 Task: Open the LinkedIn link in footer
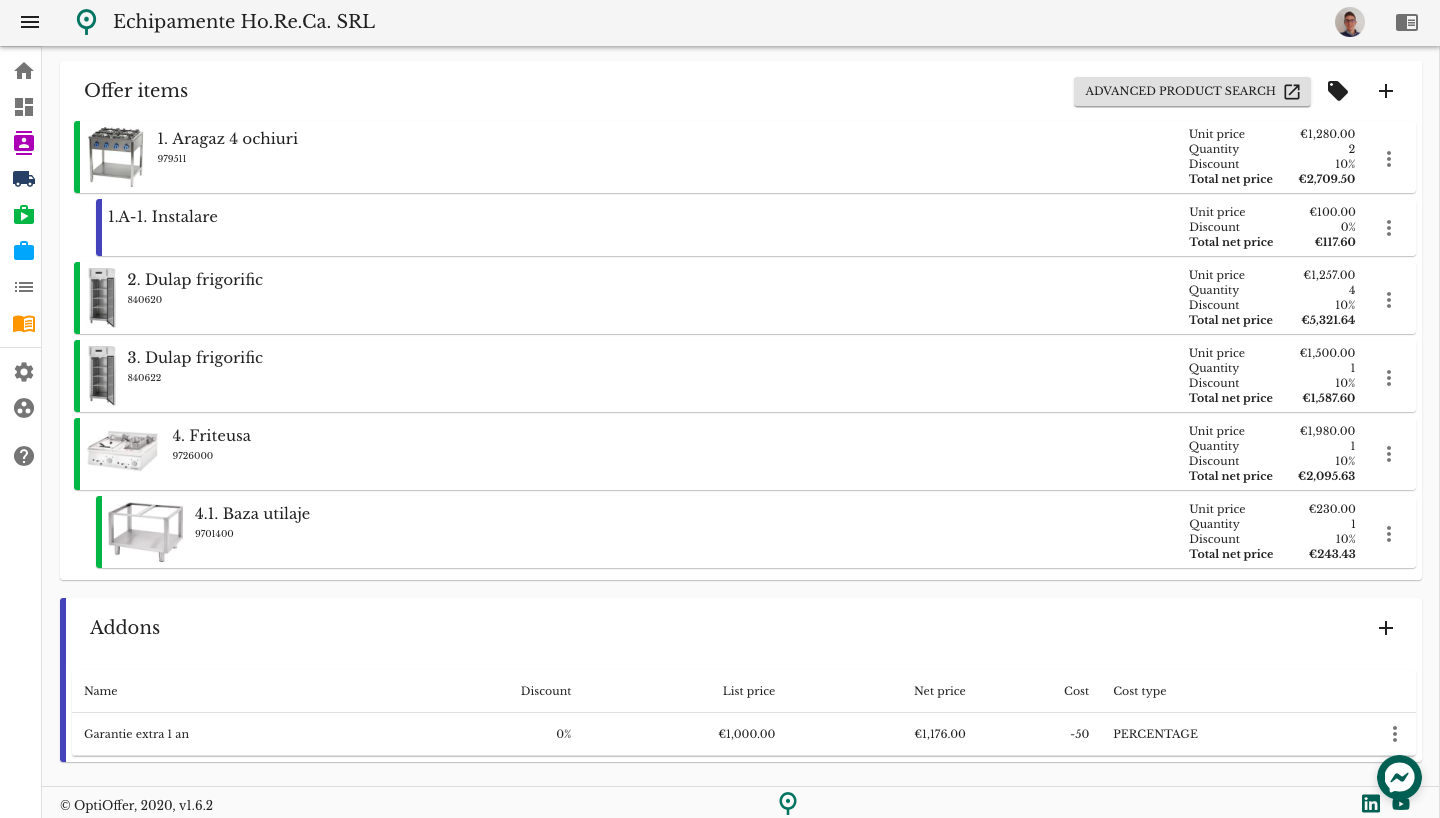tap(1371, 804)
